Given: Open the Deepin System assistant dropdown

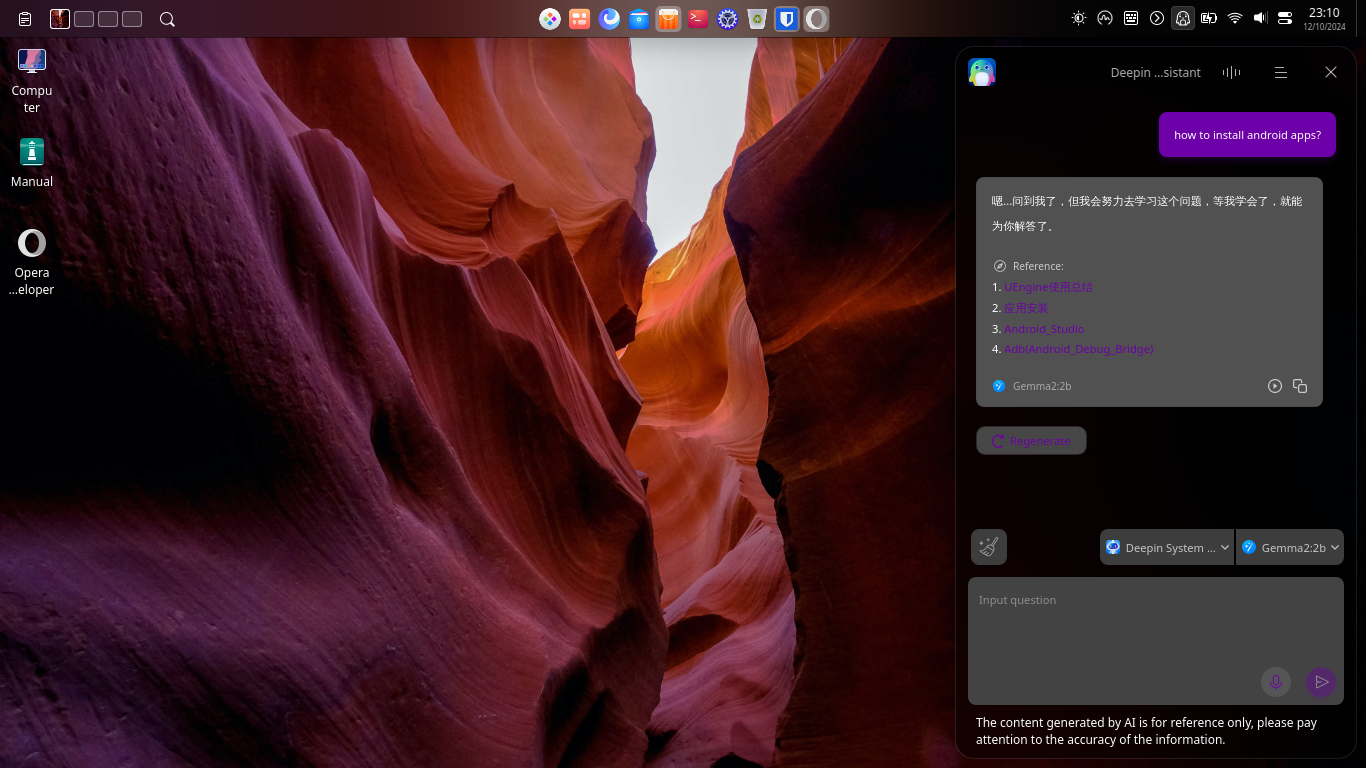Looking at the screenshot, I should (x=1167, y=547).
